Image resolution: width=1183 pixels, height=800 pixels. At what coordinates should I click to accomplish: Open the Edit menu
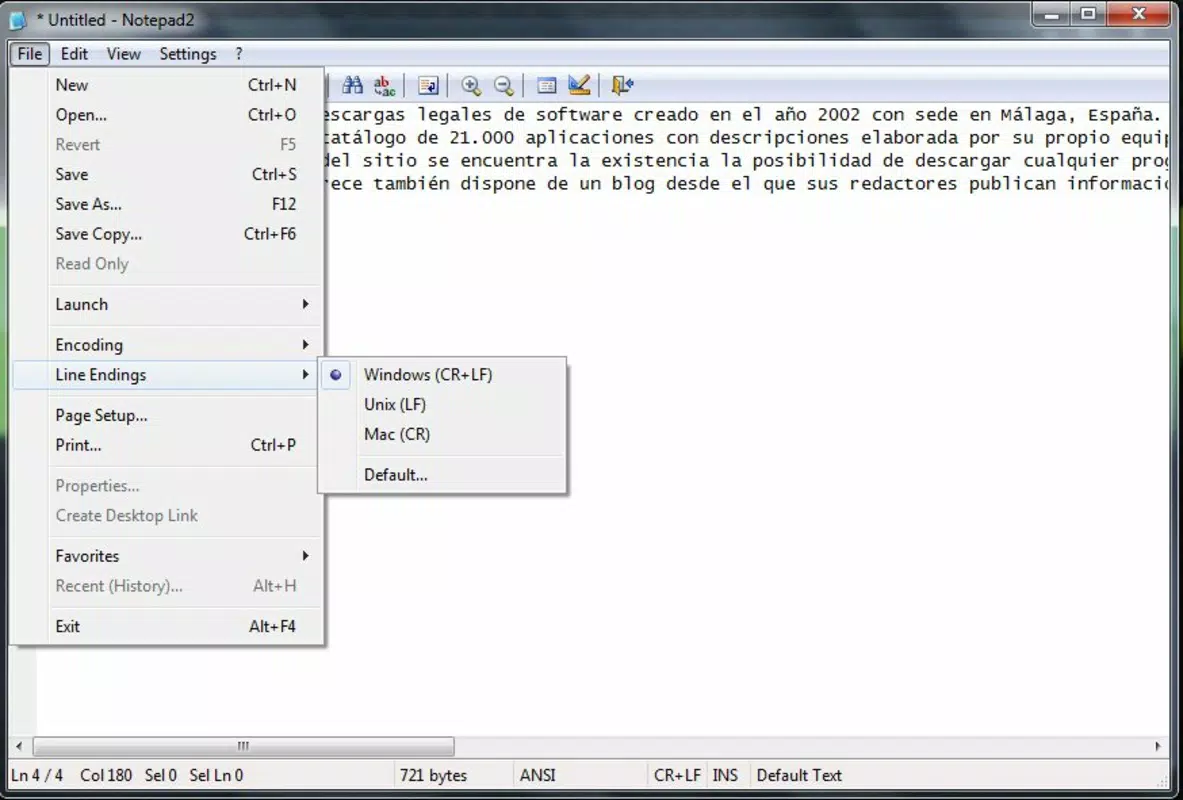[x=74, y=54]
